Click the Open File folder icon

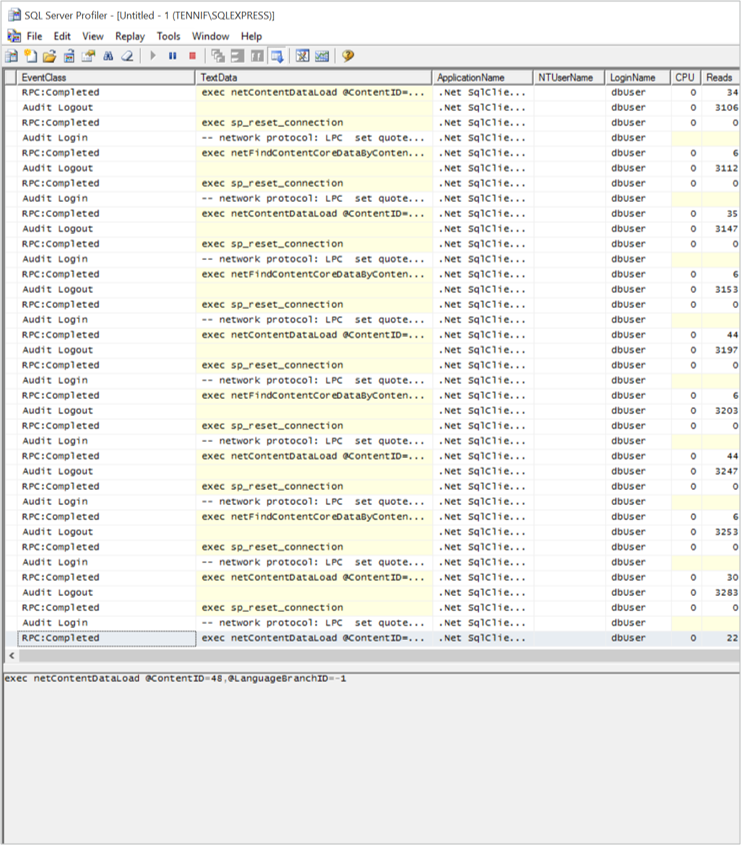49,56
